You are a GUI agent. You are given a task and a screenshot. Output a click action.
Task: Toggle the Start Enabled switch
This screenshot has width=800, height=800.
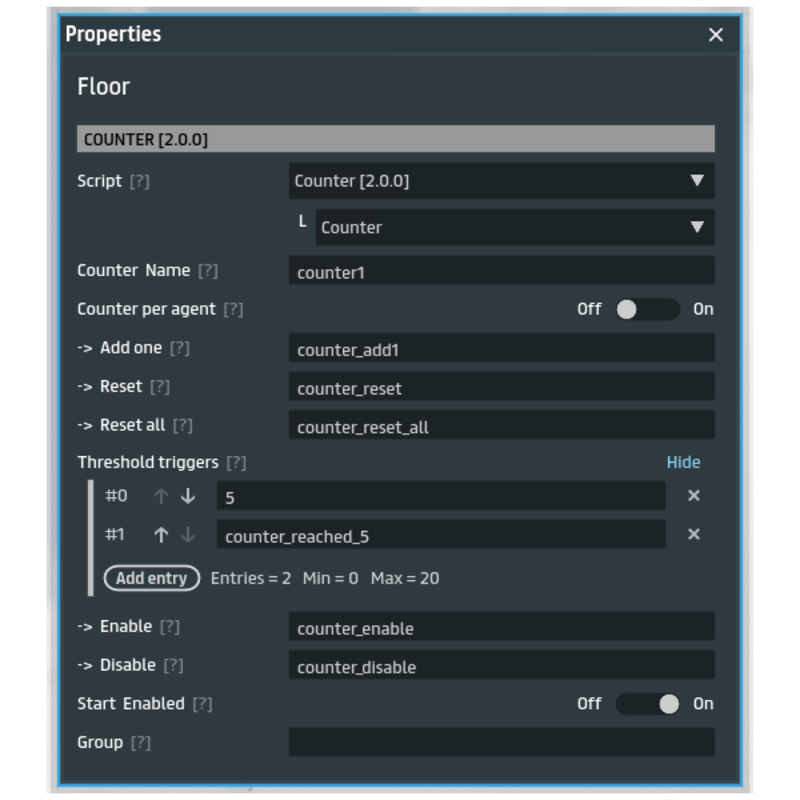click(x=647, y=704)
